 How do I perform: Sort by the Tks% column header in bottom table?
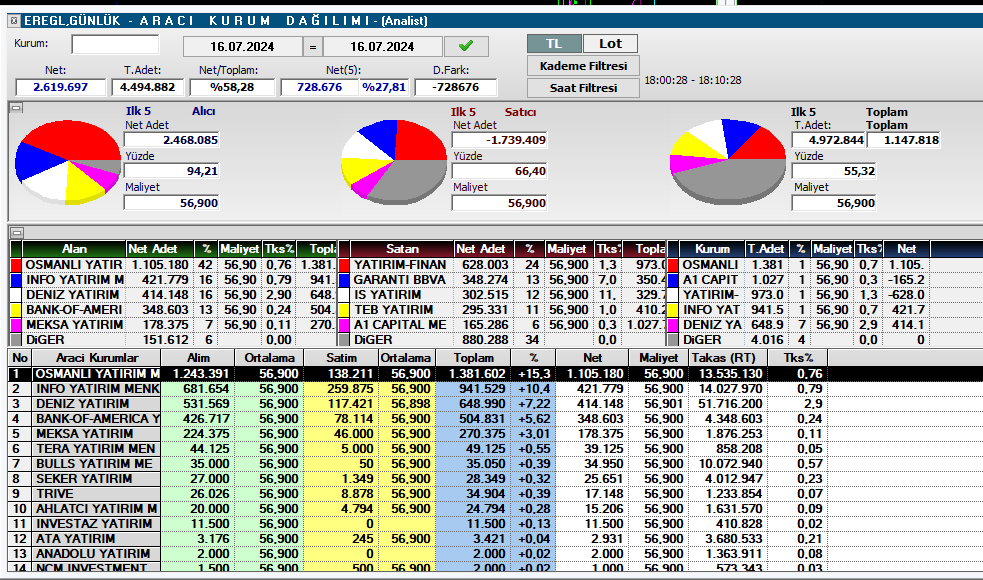click(798, 358)
